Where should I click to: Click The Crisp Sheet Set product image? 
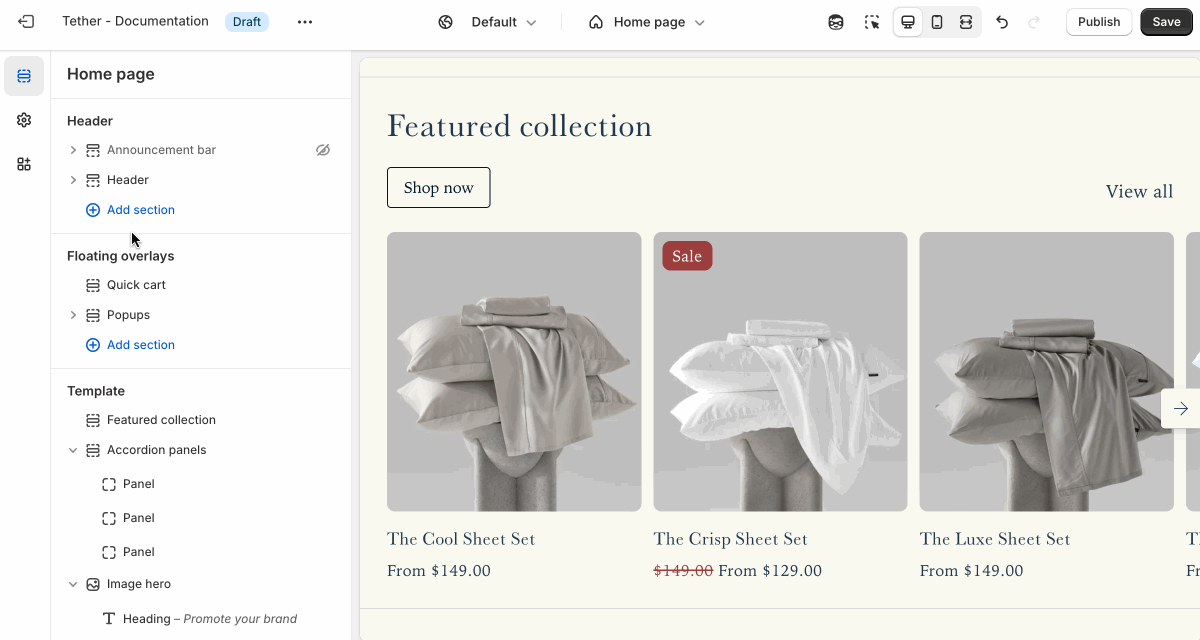[780, 372]
